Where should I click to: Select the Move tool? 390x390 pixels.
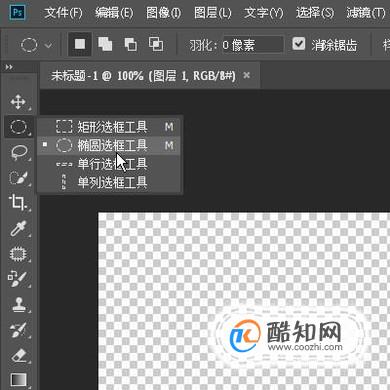point(18,102)
